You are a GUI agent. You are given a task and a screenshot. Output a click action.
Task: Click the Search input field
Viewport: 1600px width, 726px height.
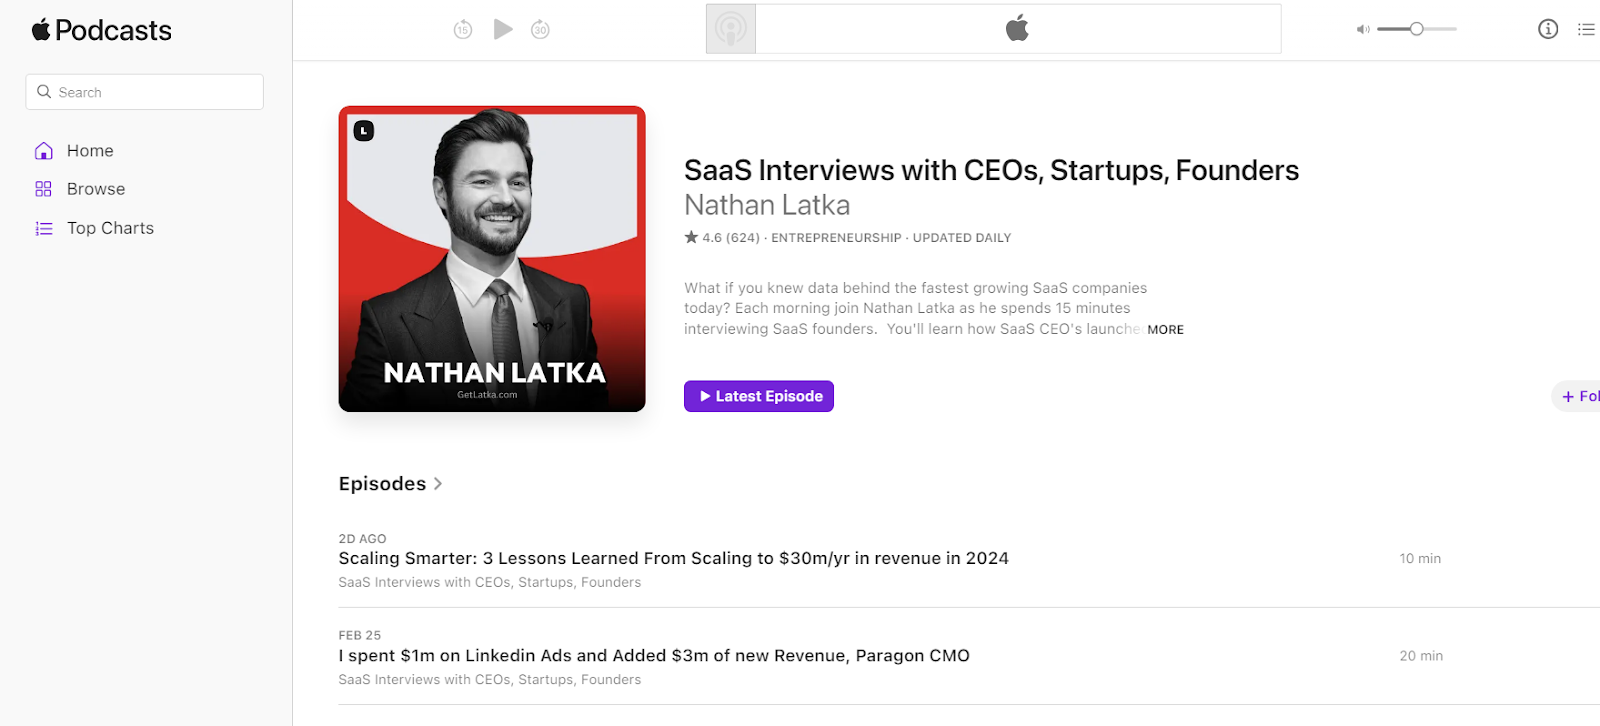pyautogui.click(x=145, y=92)
